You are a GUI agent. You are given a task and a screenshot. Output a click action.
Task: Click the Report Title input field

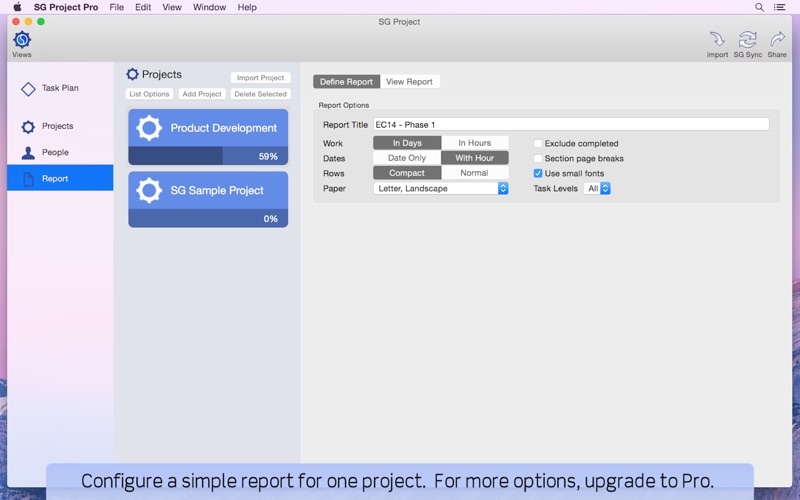tap(571, 124)
